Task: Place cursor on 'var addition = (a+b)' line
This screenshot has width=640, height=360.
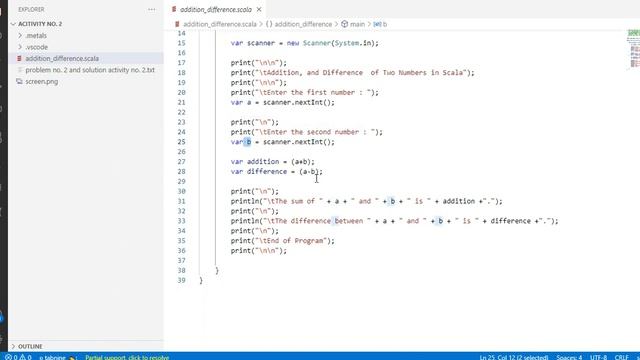Action: [x=273, y=162]
